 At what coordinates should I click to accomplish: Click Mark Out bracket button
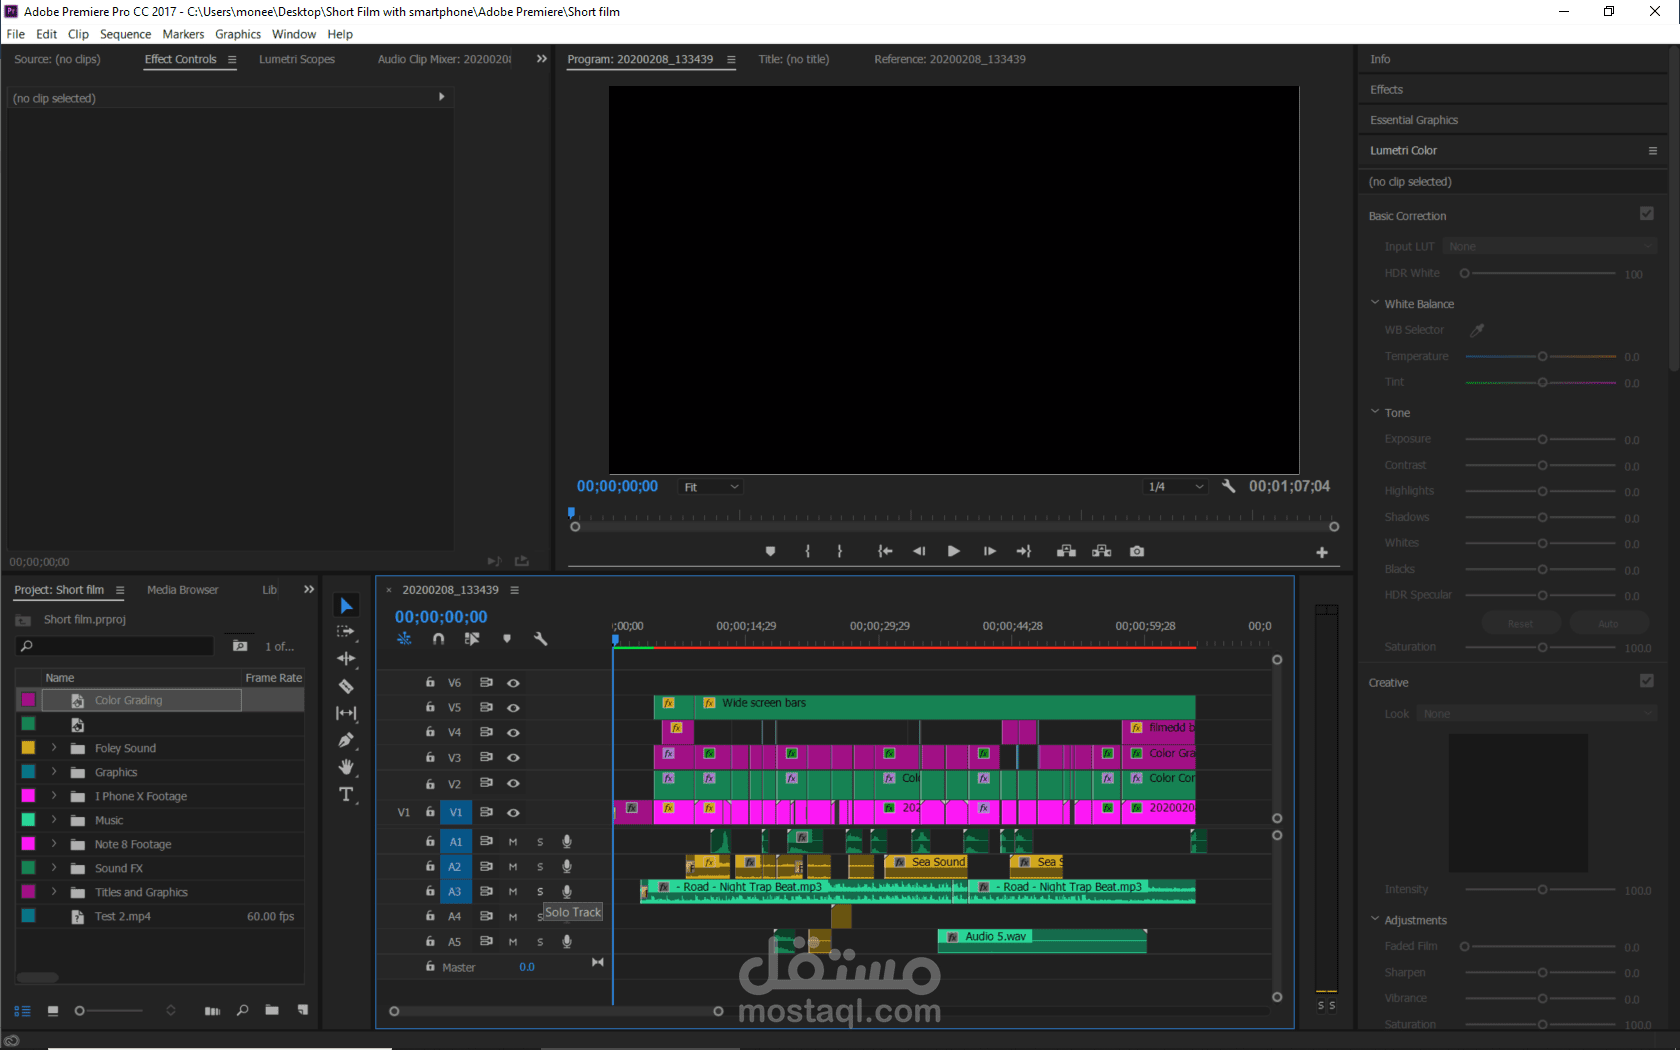pyautogui.click(x=840, y=551)
